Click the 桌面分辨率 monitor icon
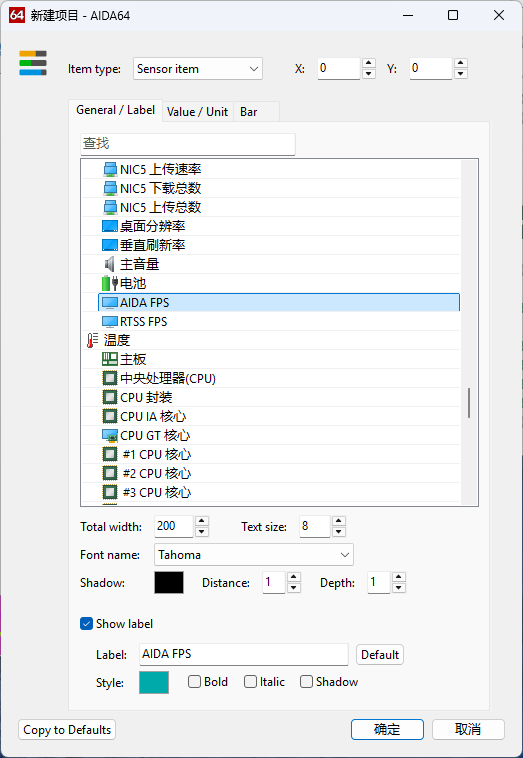Screen dimensions: 523x758 [x=110, y=226]
